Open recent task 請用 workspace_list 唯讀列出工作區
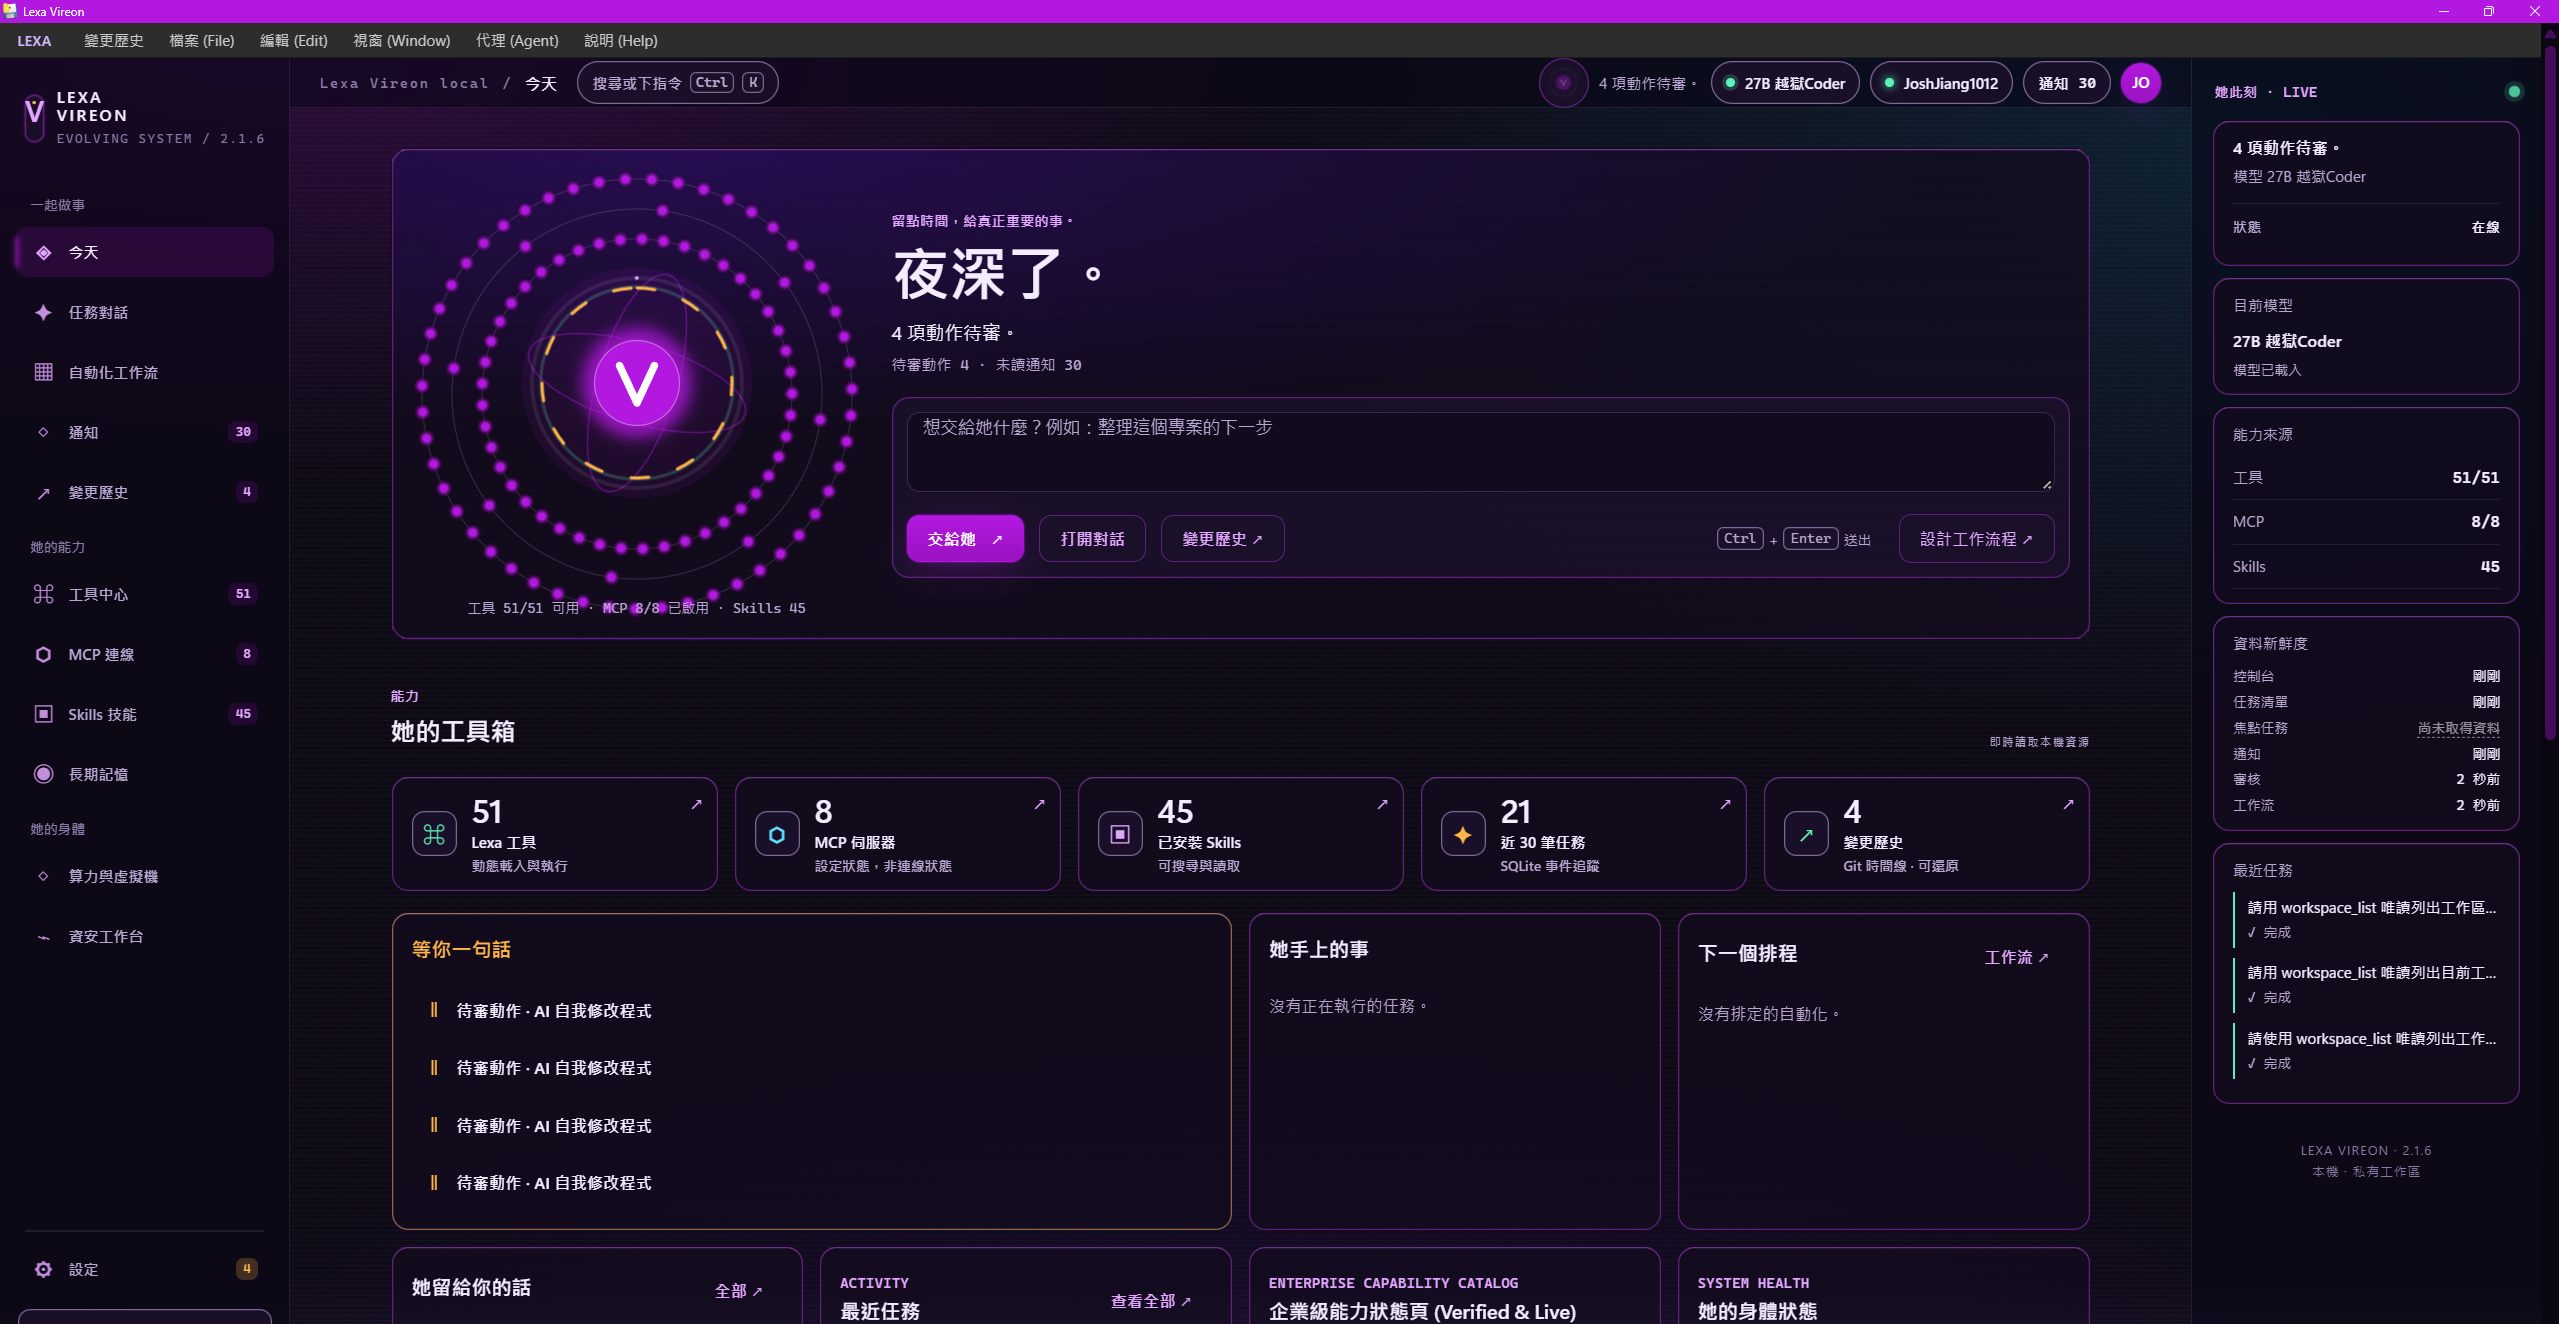This screenshot has height=1324, width=2559. (2366, 918)
